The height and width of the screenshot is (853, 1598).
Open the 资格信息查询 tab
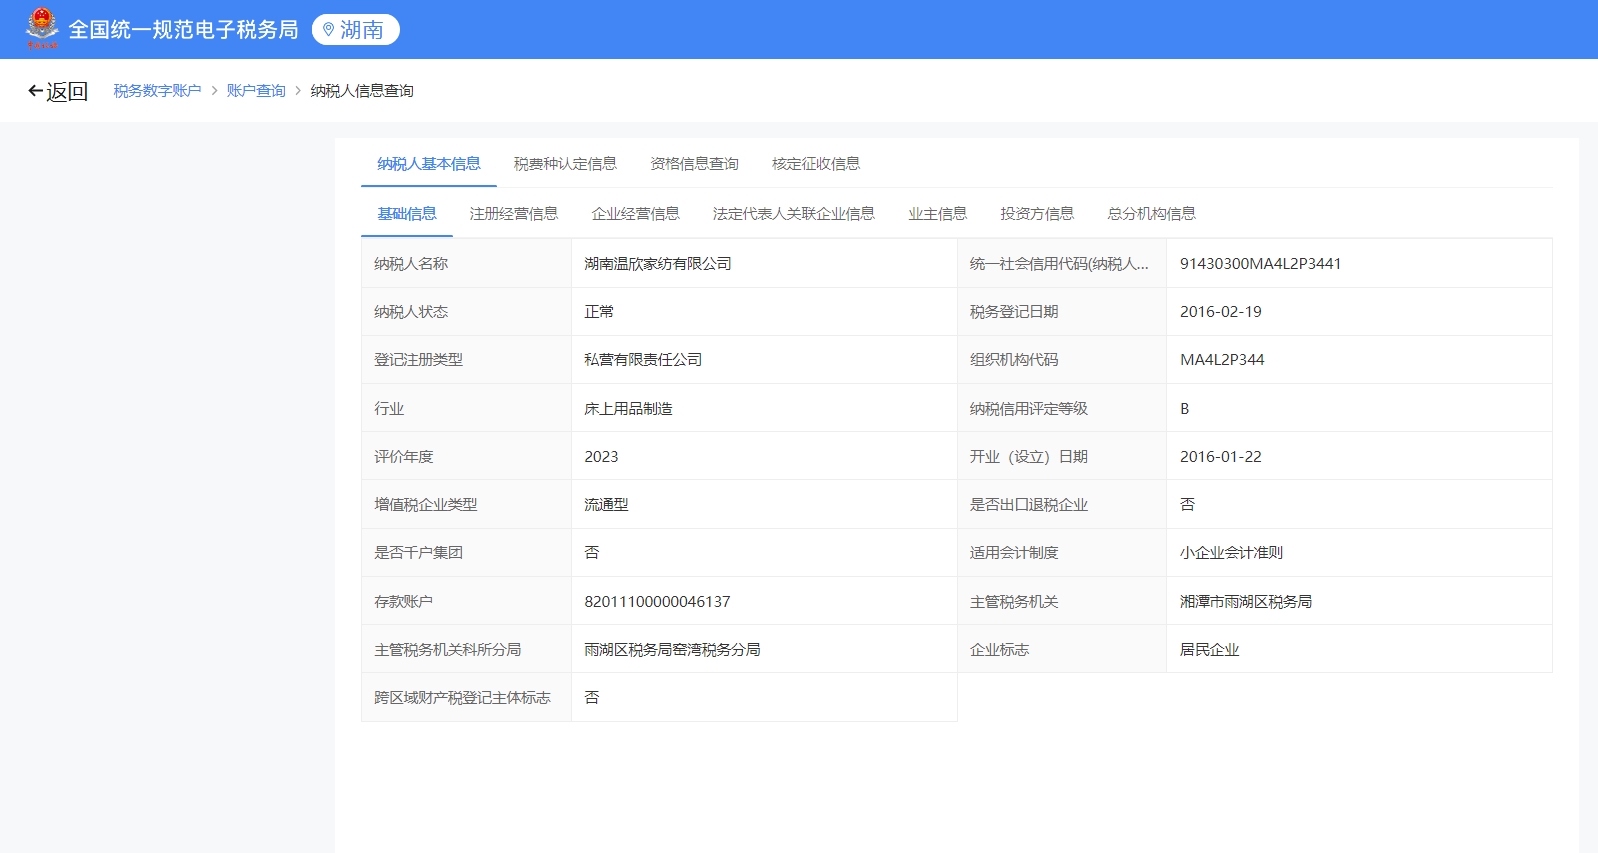coord(694,164)
